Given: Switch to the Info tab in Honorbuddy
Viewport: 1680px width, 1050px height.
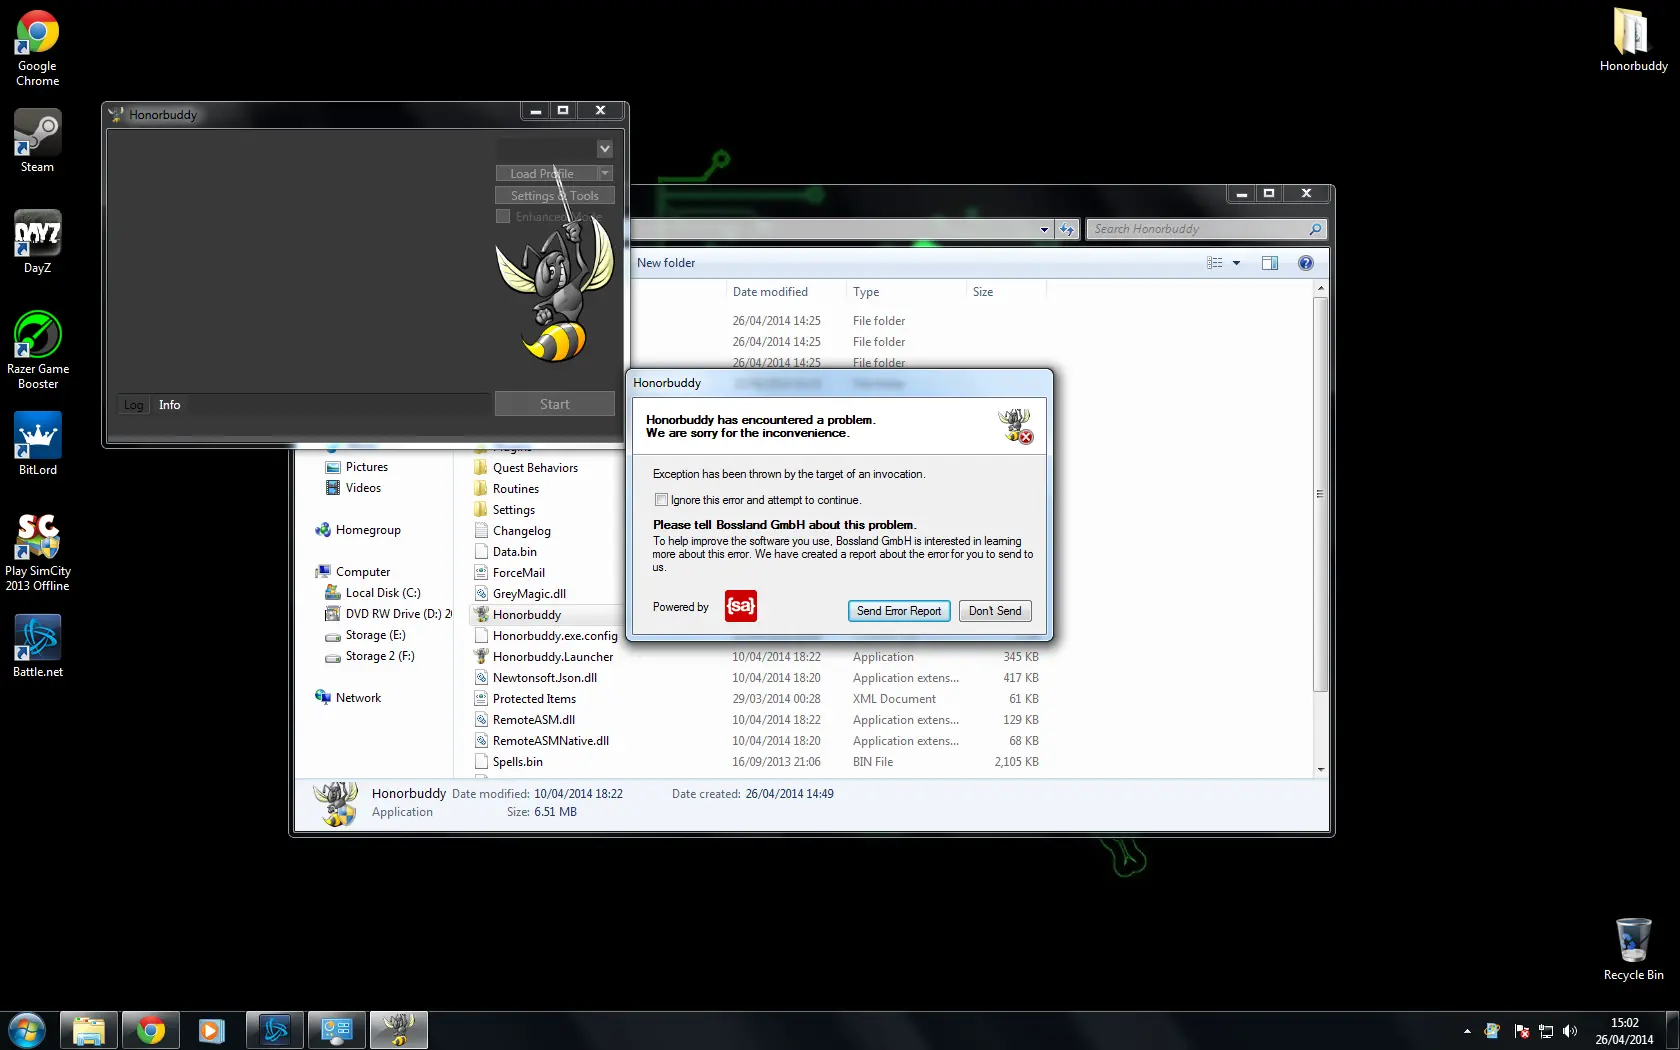Looking at the screenshot, I should pos(170,405).
